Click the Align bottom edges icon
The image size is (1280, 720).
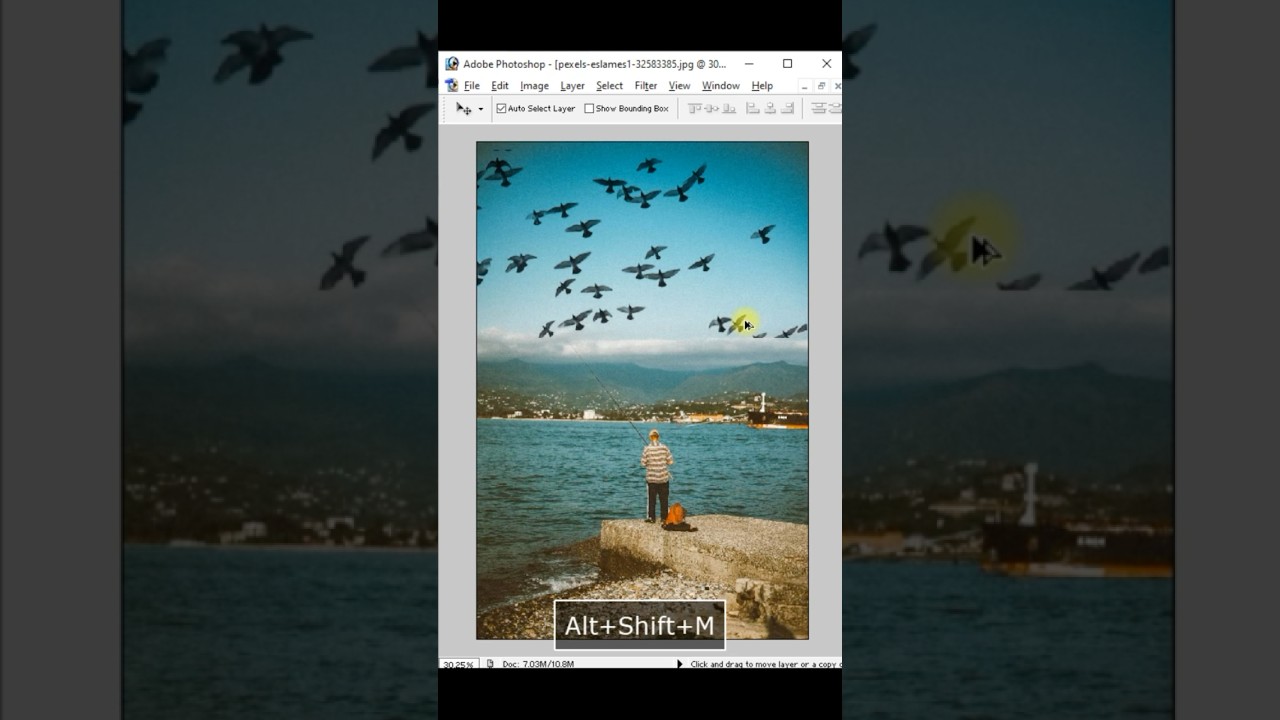(x=729, y=108)
